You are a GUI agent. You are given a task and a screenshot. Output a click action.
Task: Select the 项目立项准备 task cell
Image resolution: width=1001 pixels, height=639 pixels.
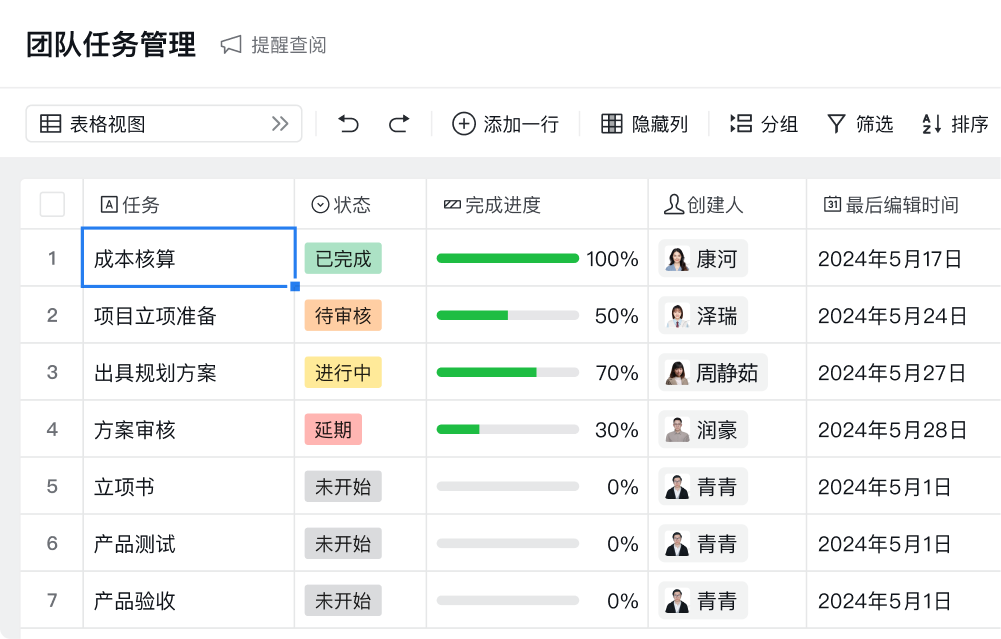pyautogui.click(x=189, y=315)
